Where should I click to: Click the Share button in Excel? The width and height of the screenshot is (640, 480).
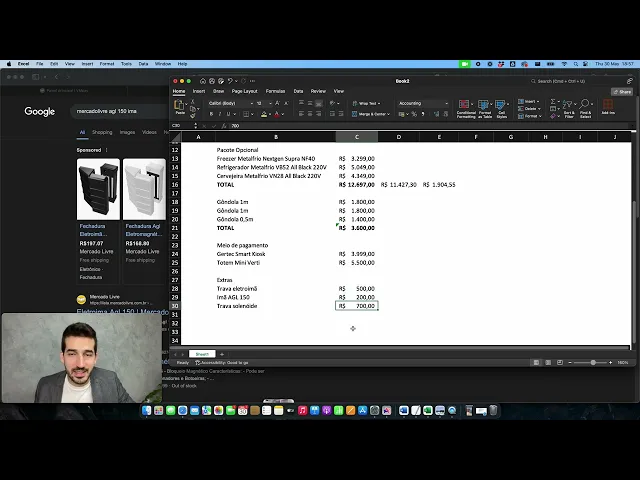[x=622, y=92]
